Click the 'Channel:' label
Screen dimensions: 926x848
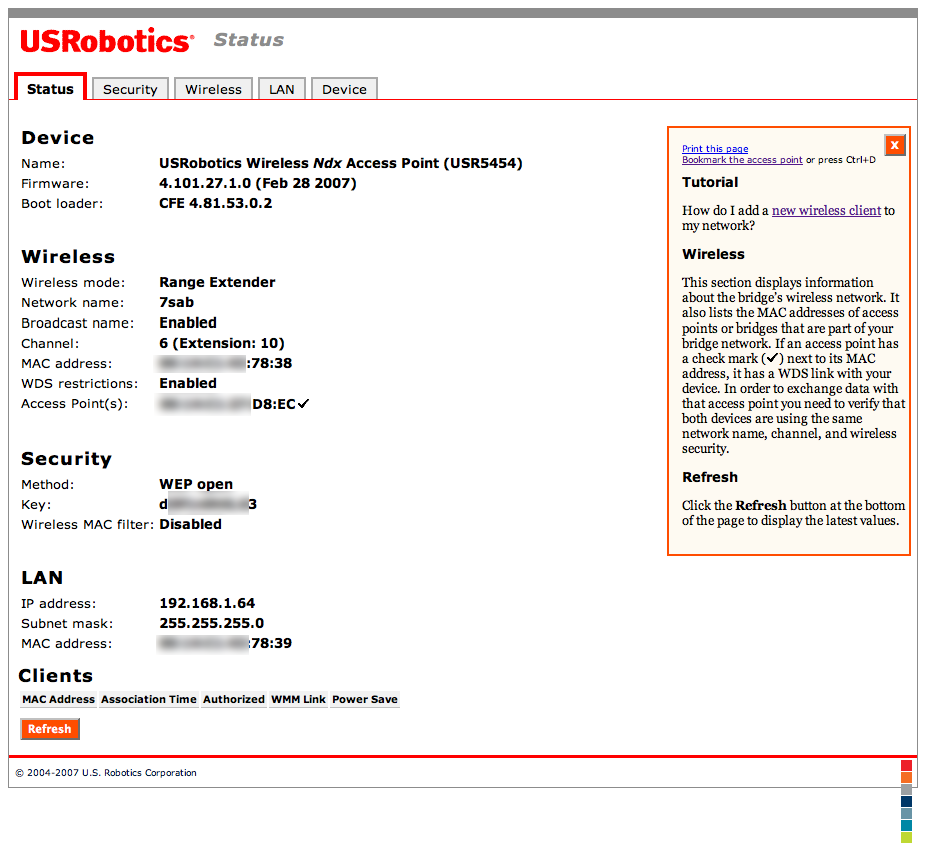coord(50,344)
